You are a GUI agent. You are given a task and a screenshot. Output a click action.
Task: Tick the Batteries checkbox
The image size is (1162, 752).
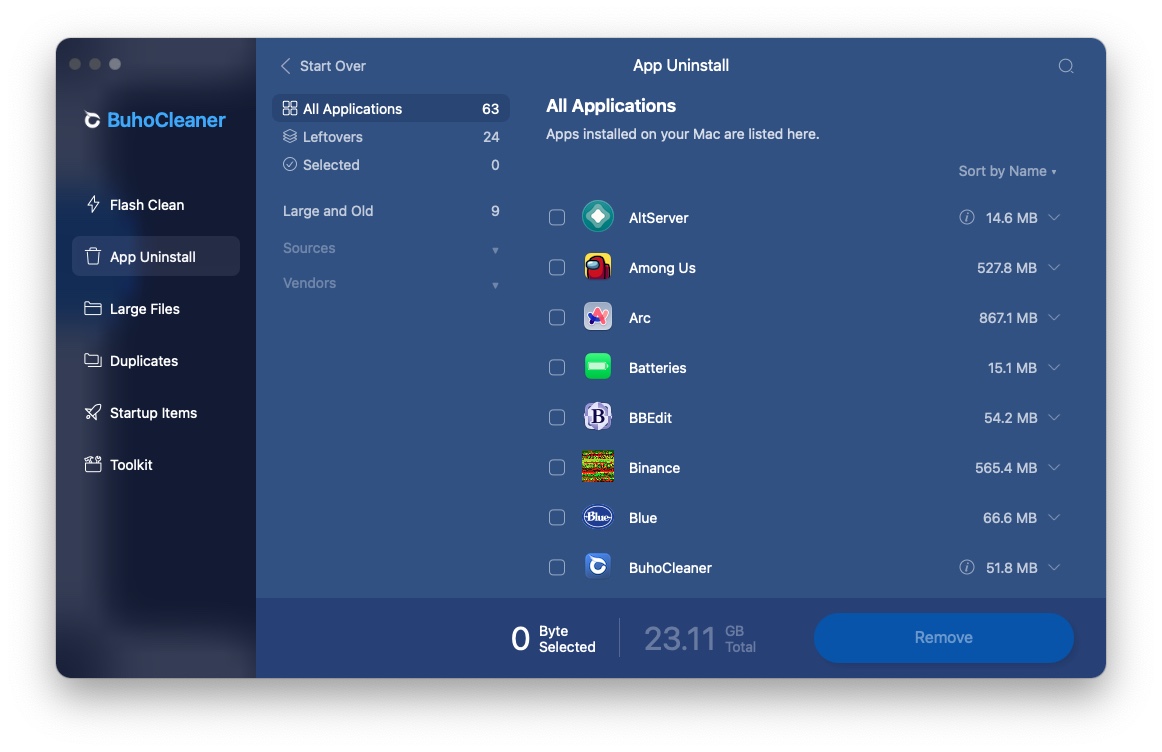[x=557, y=367]
